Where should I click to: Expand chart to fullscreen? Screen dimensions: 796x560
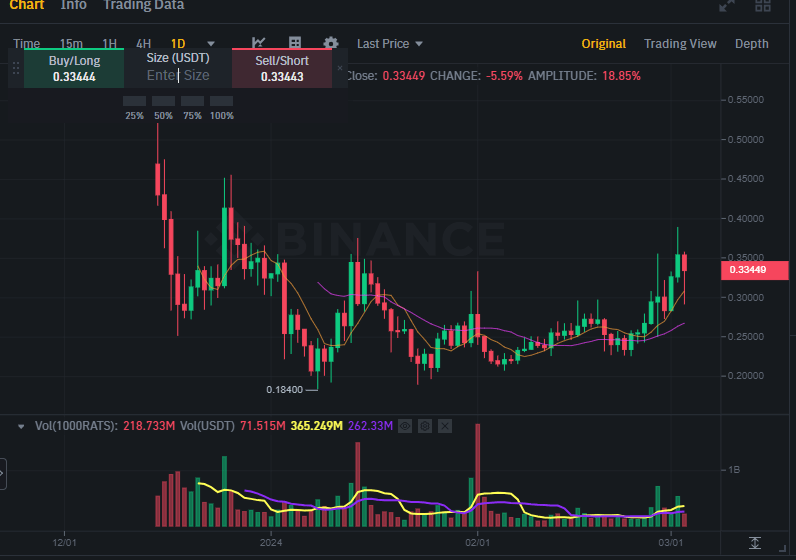pyautogui.click(x=727, y=6)
